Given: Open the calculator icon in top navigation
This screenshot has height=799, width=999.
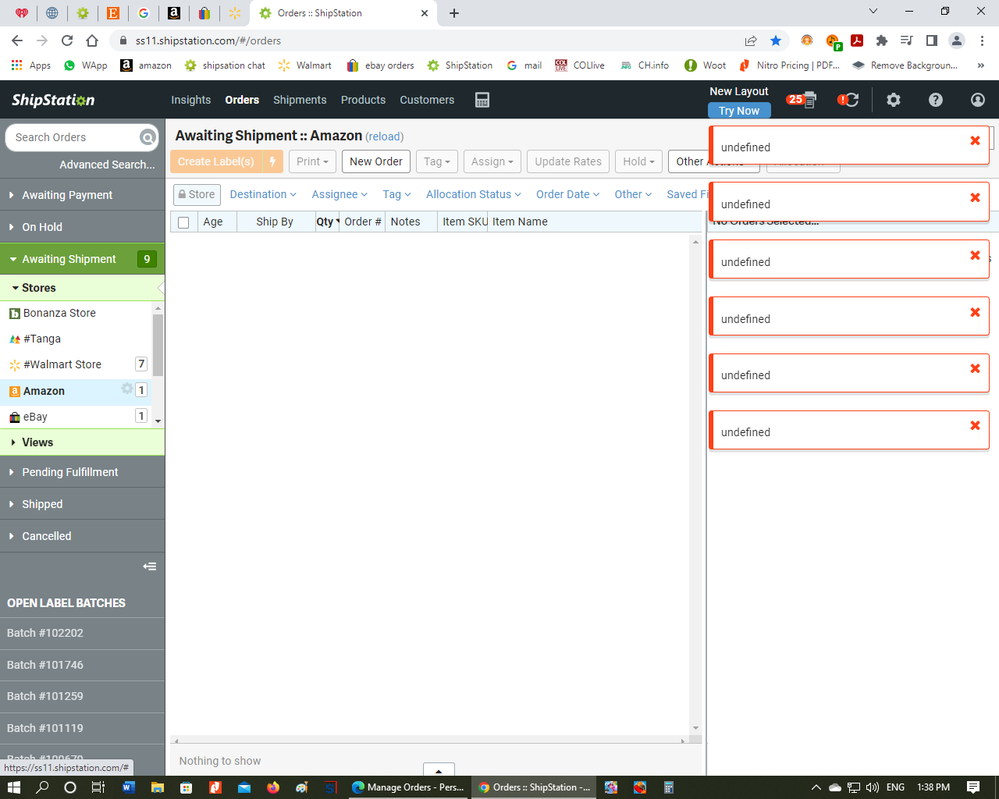Looking at the screenshot, I should [x=482, y=100].
